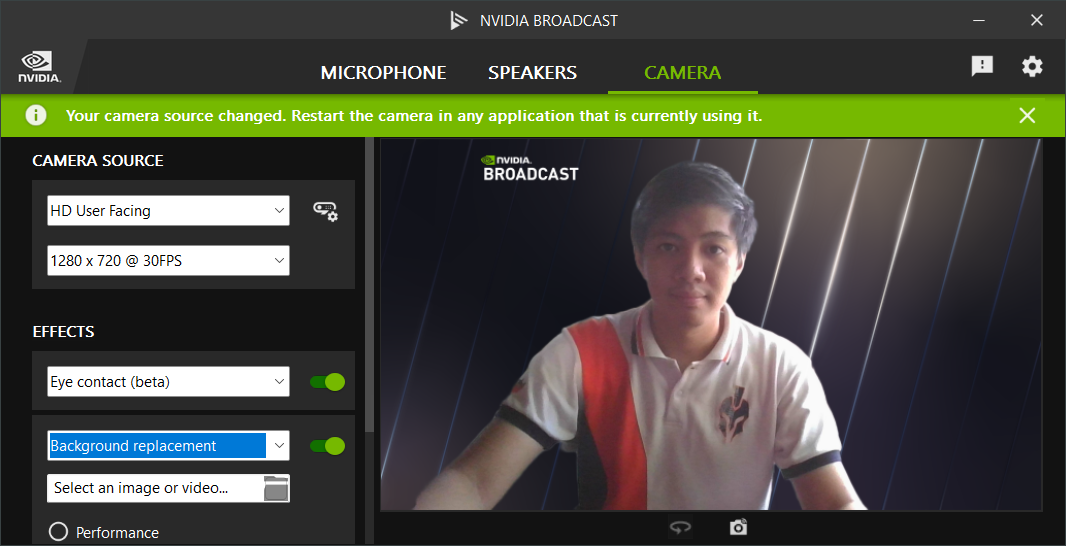Click the NVIDIA logo in the header

point(39,67)
